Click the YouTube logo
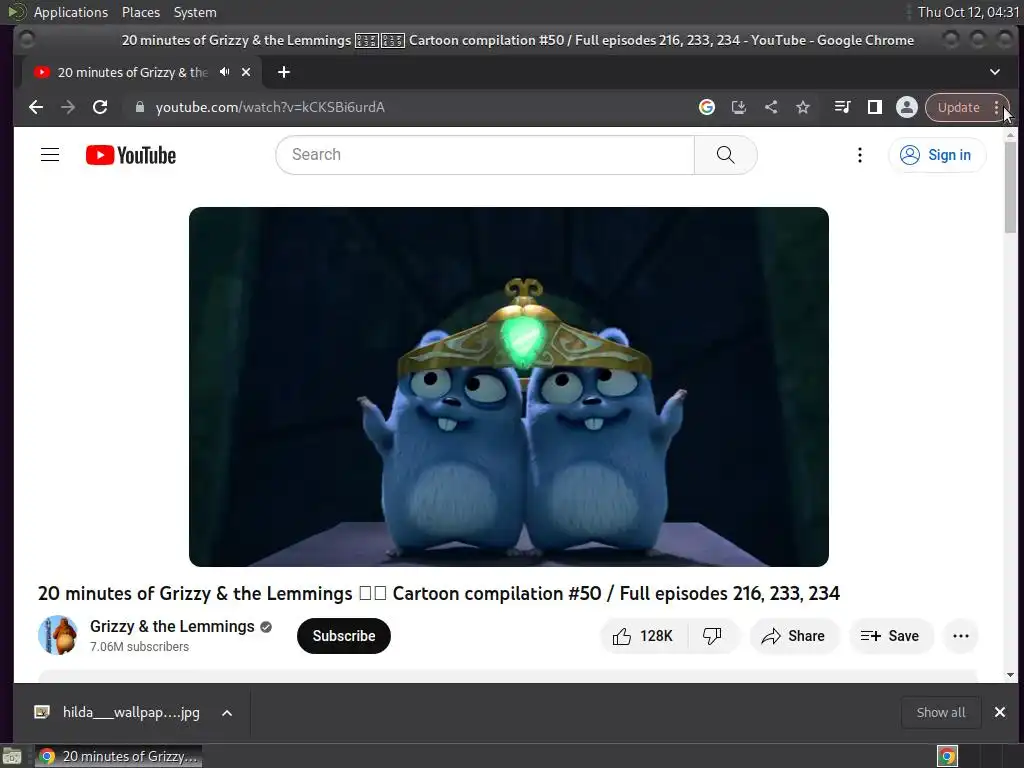 pos(131,155)
